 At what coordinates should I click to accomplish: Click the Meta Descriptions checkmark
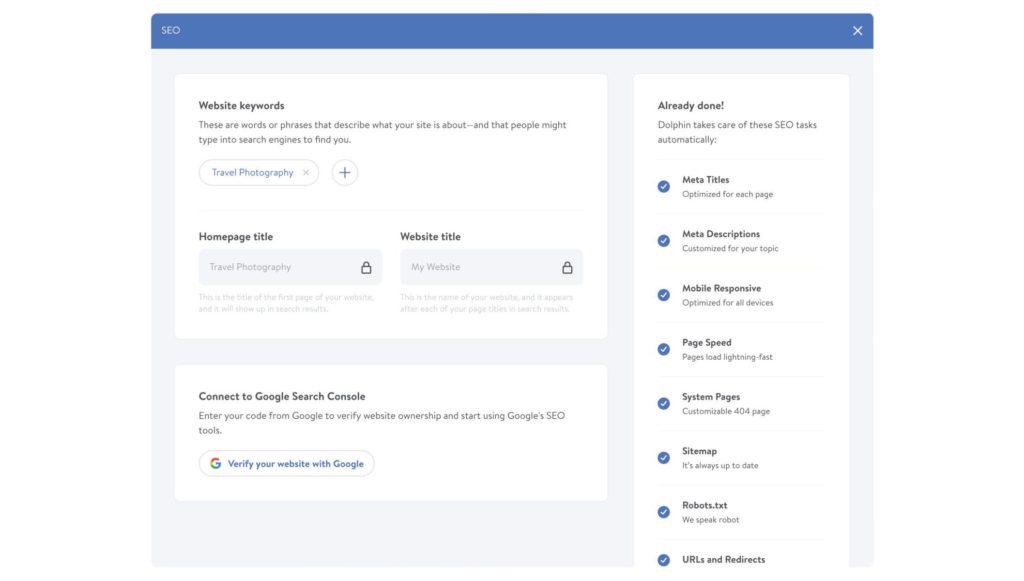(x=664, y=241)
